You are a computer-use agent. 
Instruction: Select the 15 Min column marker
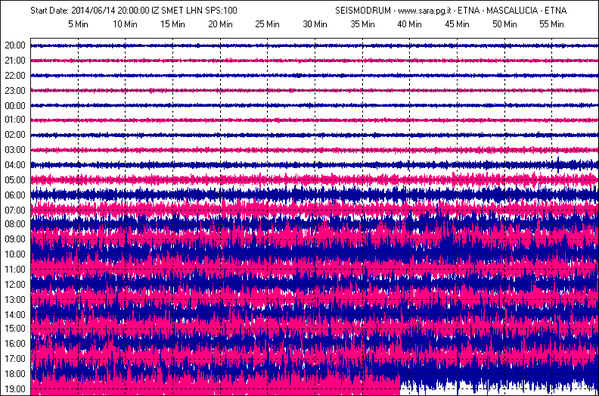173,24
